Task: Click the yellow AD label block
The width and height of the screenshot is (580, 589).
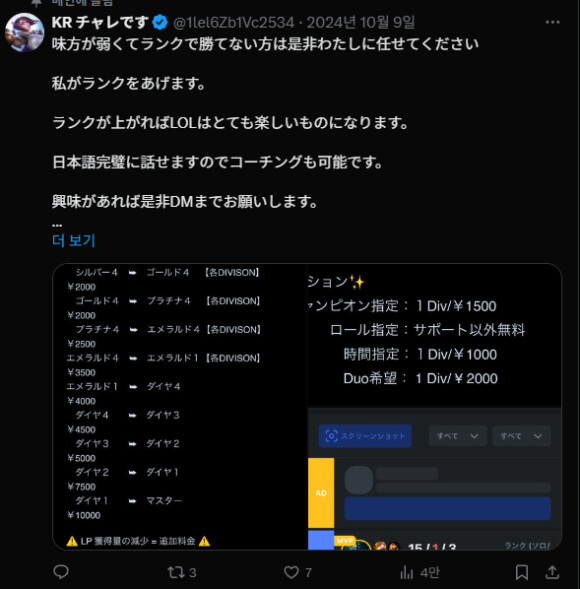Action: point(321,493)
